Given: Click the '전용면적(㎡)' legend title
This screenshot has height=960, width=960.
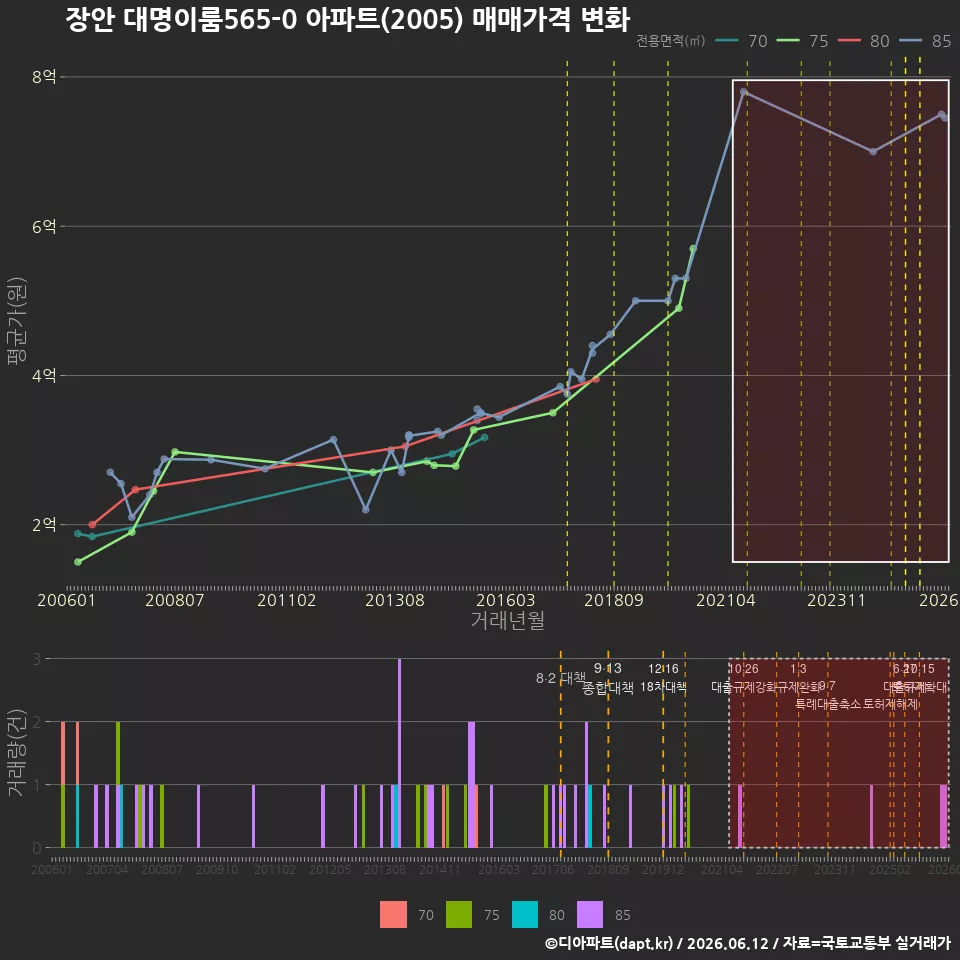Looking at the screenshot, I should (x=670, y=41).
